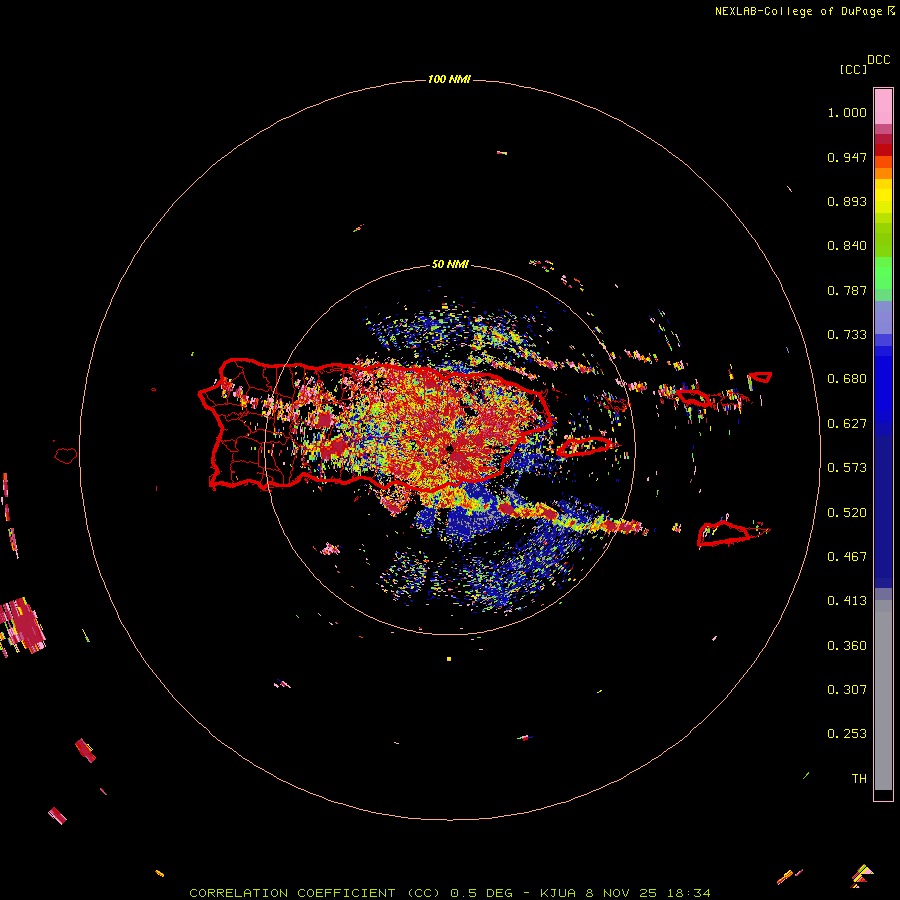Click the 0.893 scale value
The width and height of the screenshot is (900, 900).
(847, 201)
